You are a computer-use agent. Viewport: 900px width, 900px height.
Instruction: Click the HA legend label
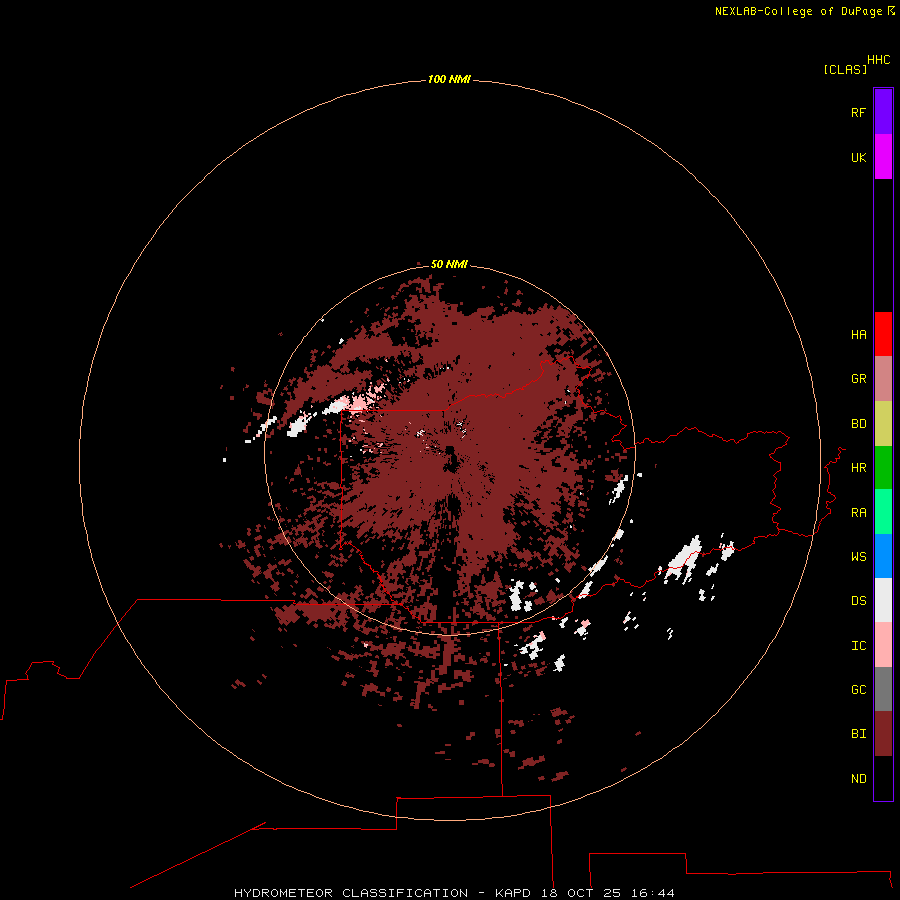click(858, 335)
